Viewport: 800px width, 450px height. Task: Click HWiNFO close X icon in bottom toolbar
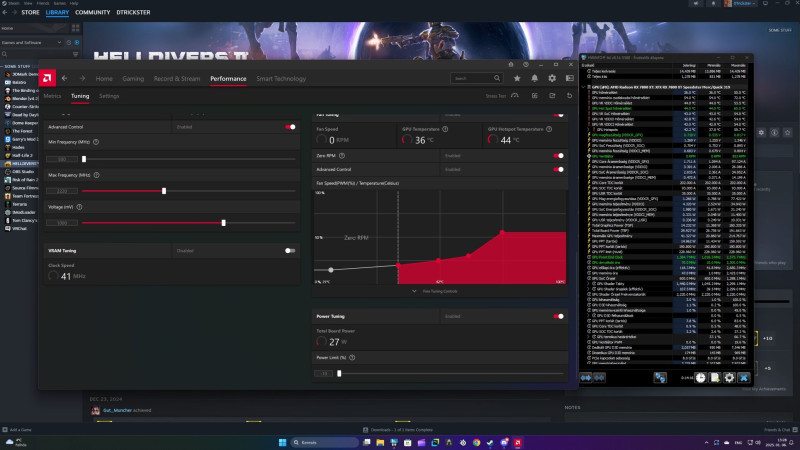(743, 378)
